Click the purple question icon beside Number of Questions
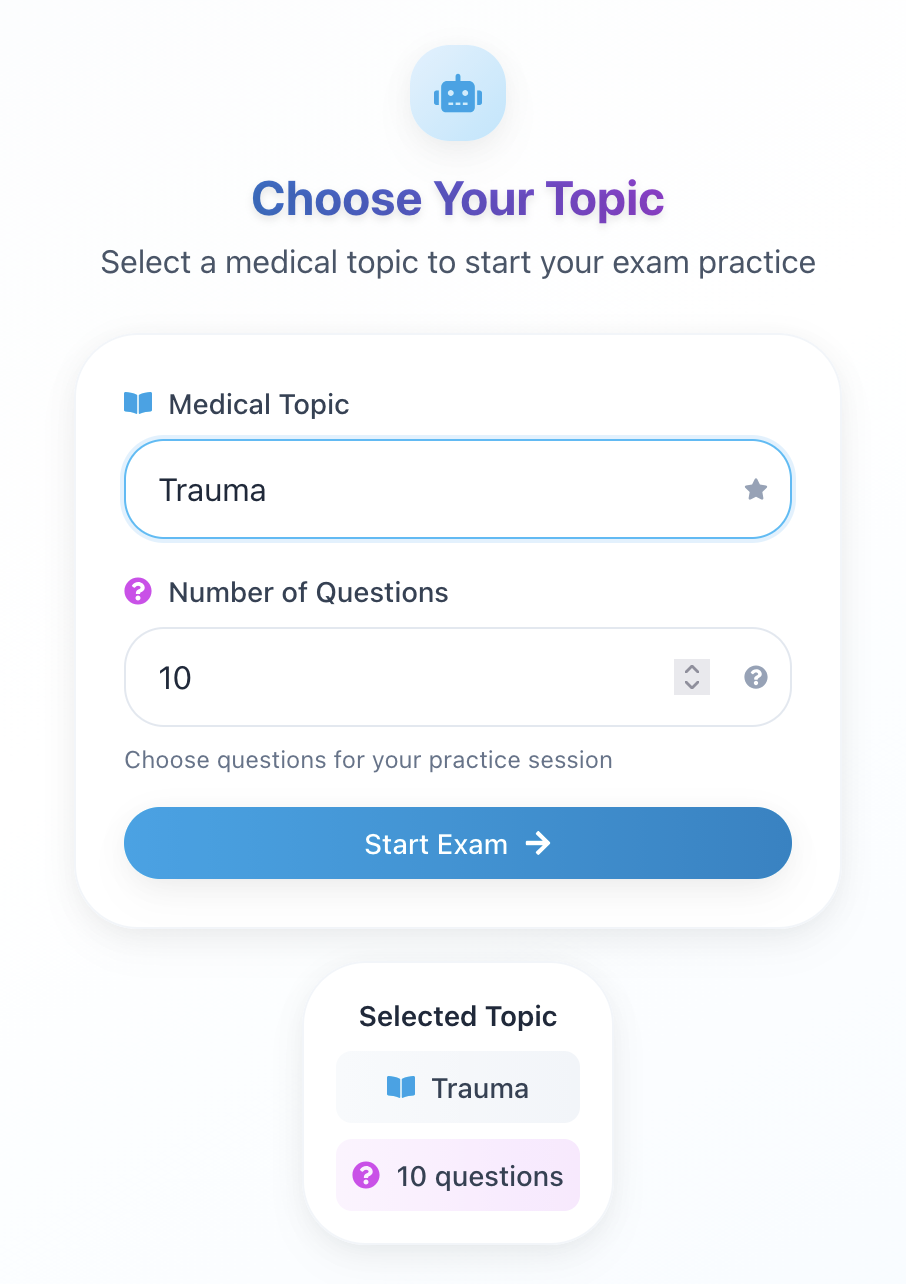This screenshot has width=906, height=1284. (x=137, y=592)
